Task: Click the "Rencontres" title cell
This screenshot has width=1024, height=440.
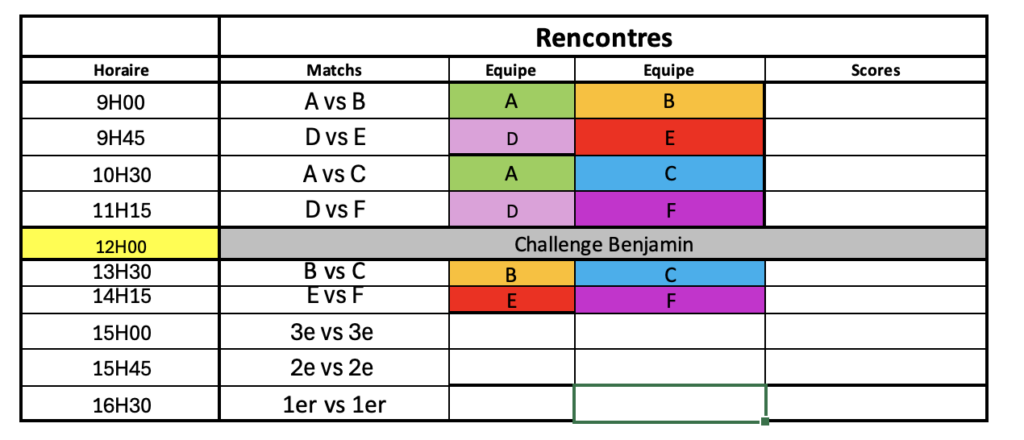Action: pos(603,38)
